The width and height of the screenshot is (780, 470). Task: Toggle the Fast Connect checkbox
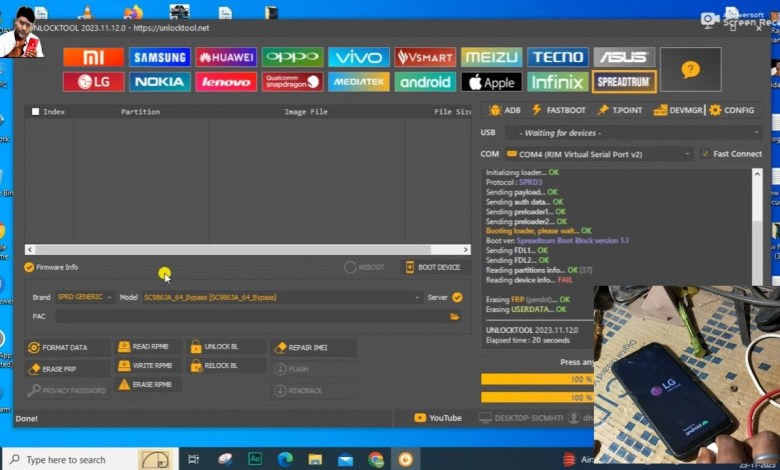tap(705, 154)
